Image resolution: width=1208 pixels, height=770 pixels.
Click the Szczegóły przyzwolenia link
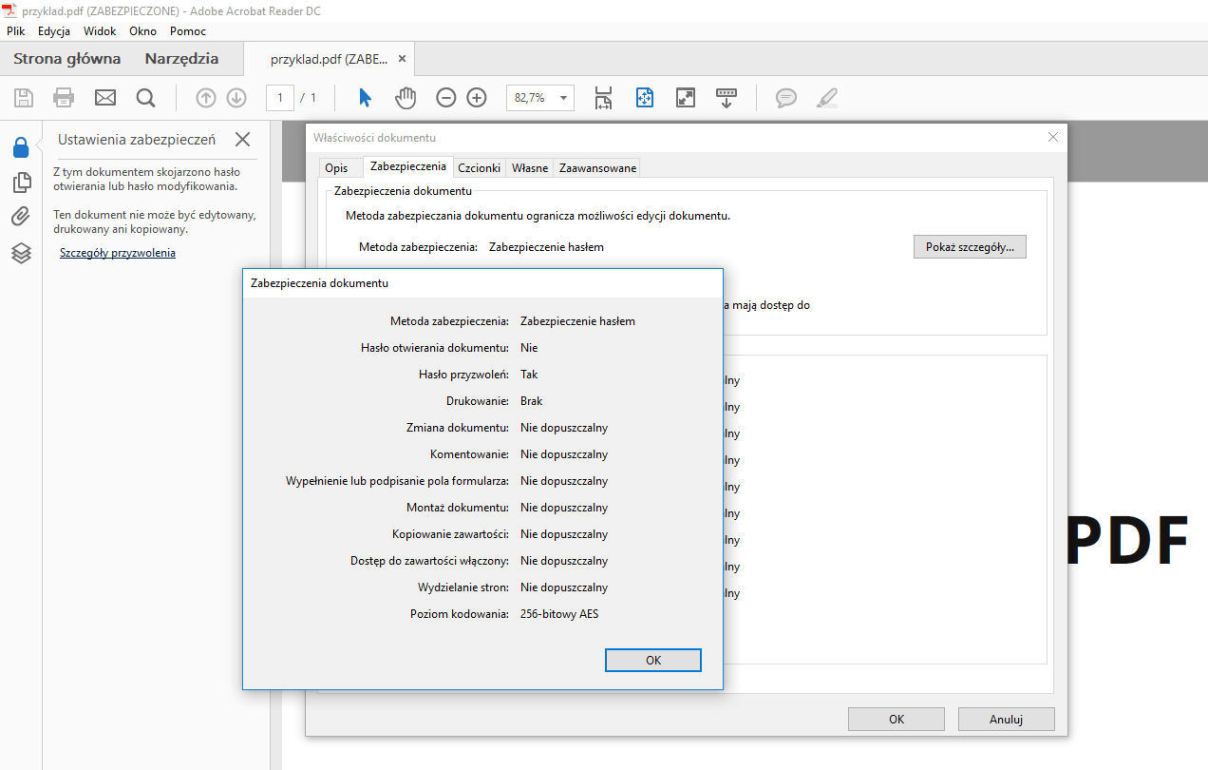click(118, 252)
